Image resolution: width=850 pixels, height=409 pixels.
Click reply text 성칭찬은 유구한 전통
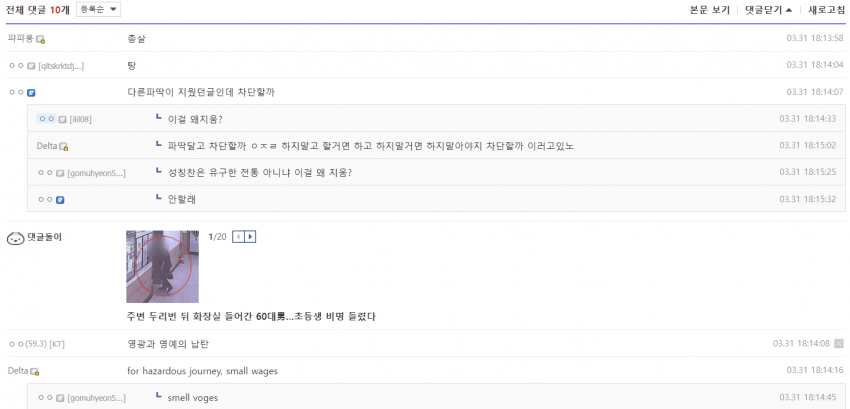tap(260, 172)
